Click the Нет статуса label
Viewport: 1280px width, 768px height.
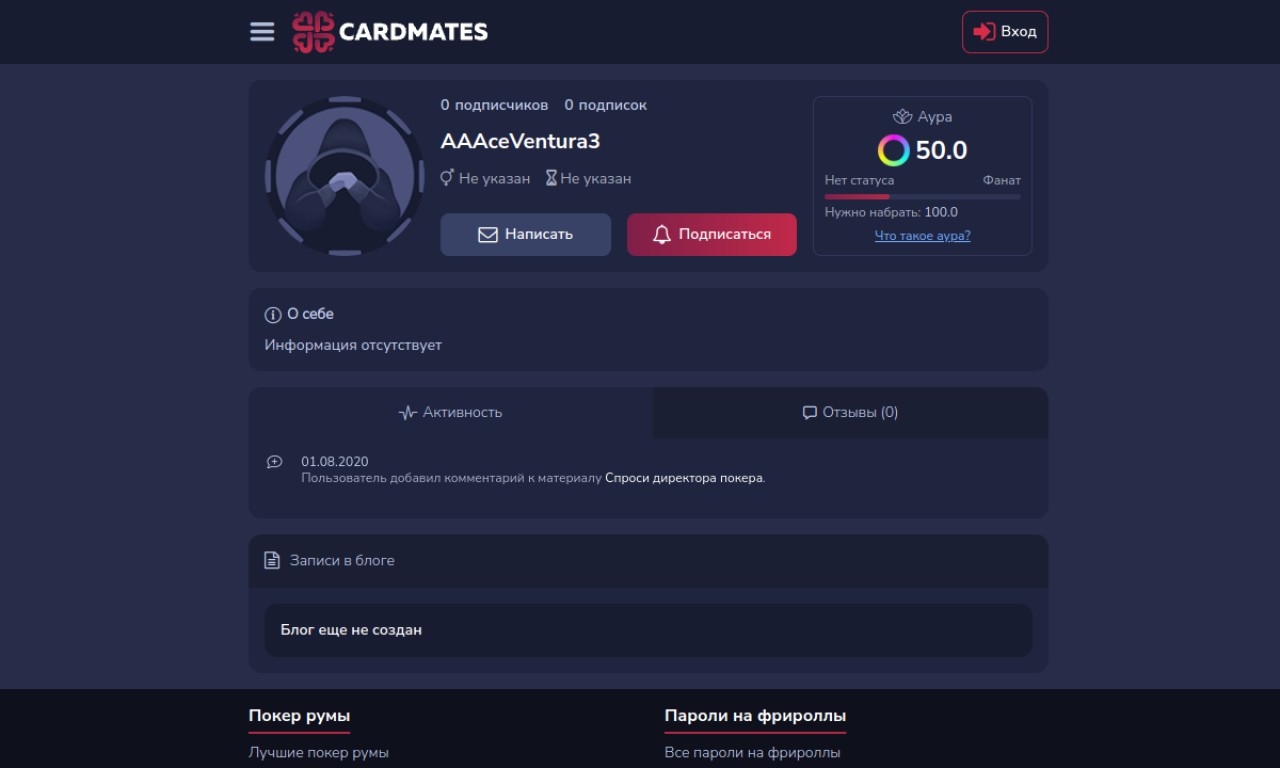point(860,181)
